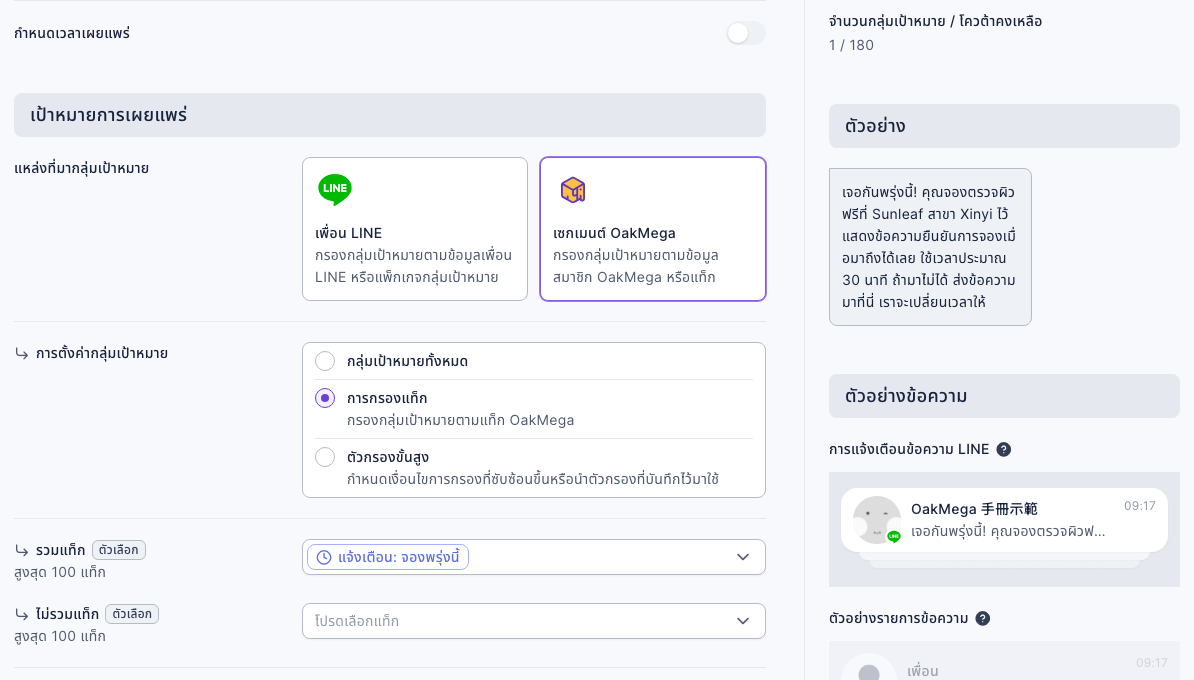This screenshot has height=680, width=1194.
Task: Click the arrow icon beside การตั้งค่ากลุ่มเป้าหมาย
Action: click(22, 353)
